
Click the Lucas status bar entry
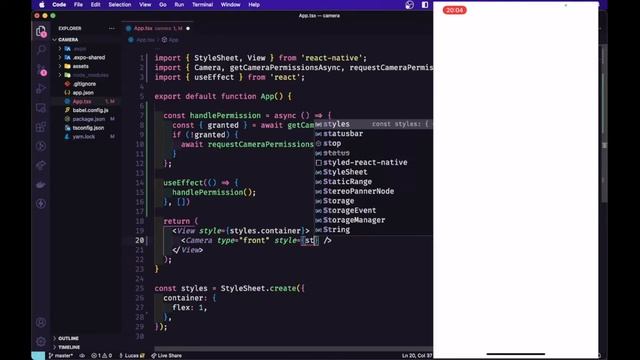pyautogui.click(x=131, y=356)
